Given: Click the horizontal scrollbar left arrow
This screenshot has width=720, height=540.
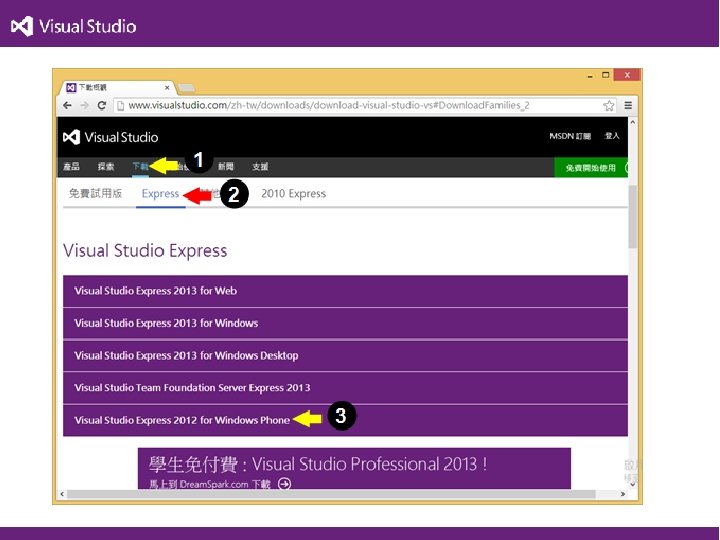Looking at the screenshot, I should (x=62, y=494).
